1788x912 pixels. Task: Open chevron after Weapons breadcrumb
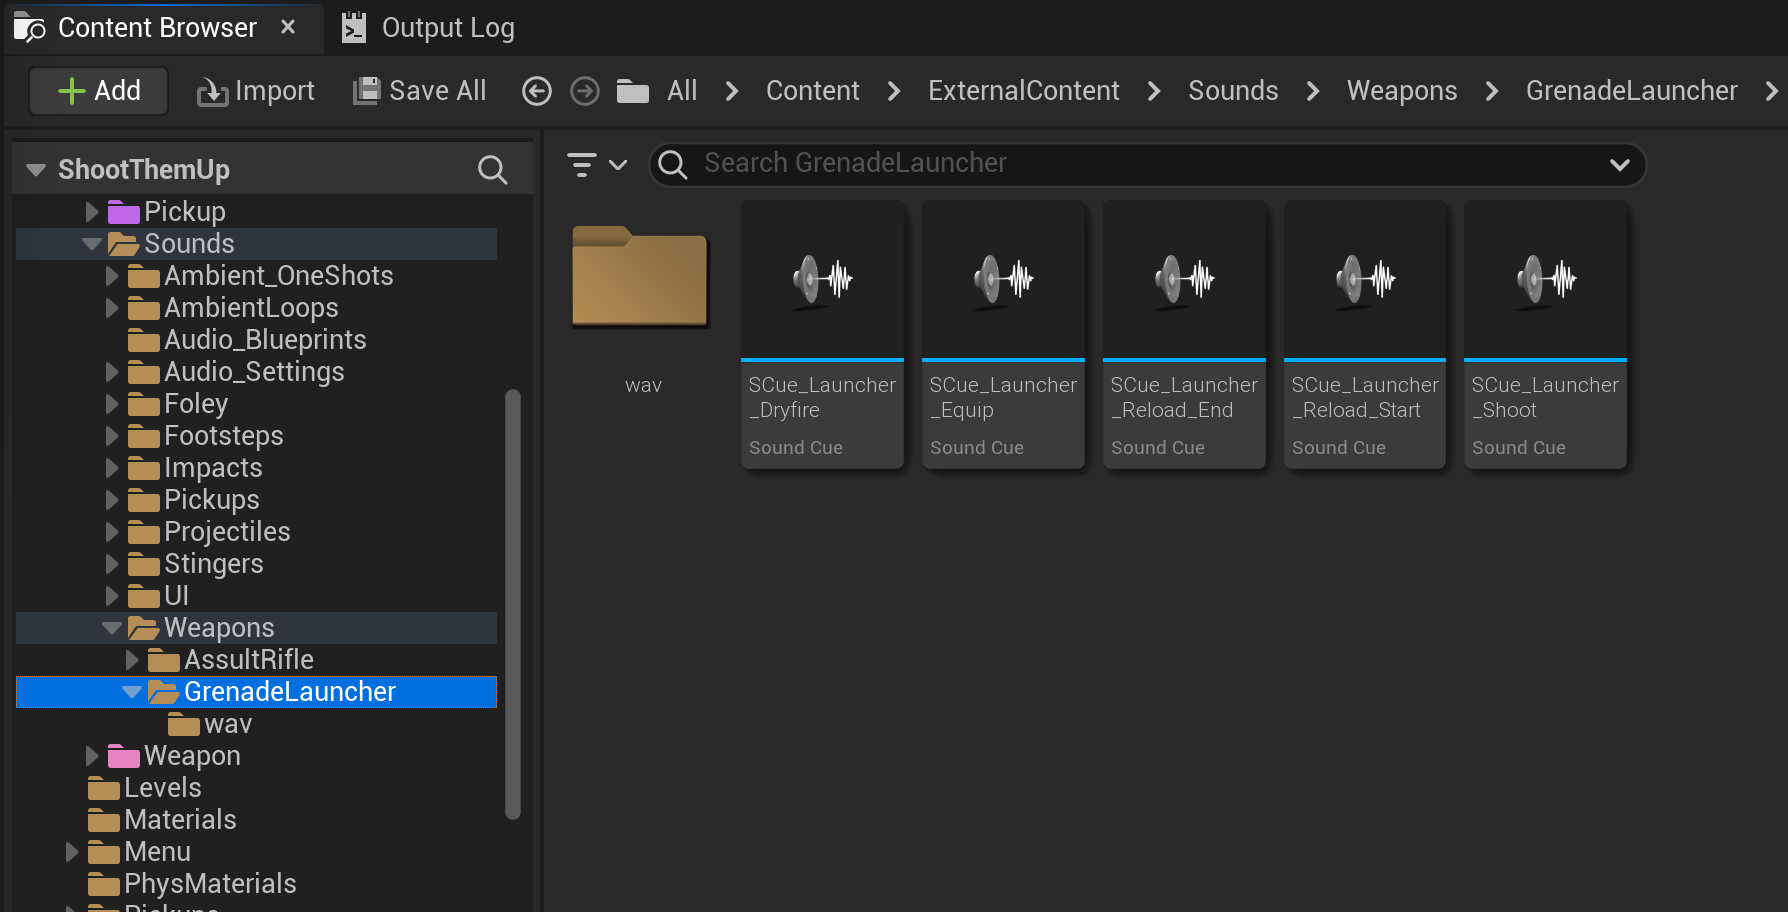(x=1492, y=91)
